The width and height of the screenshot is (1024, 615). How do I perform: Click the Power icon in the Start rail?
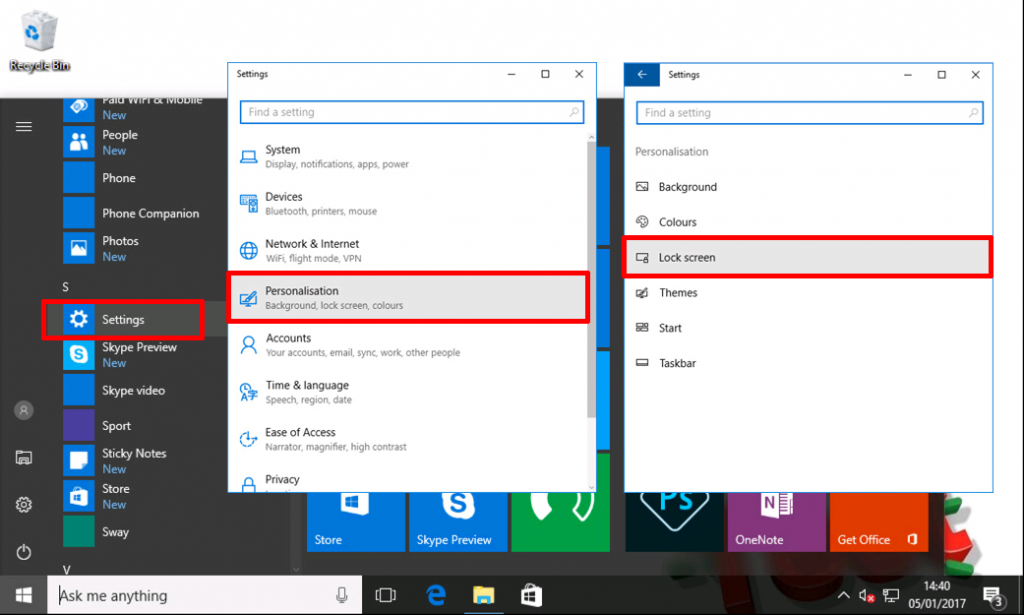[22, 552]
